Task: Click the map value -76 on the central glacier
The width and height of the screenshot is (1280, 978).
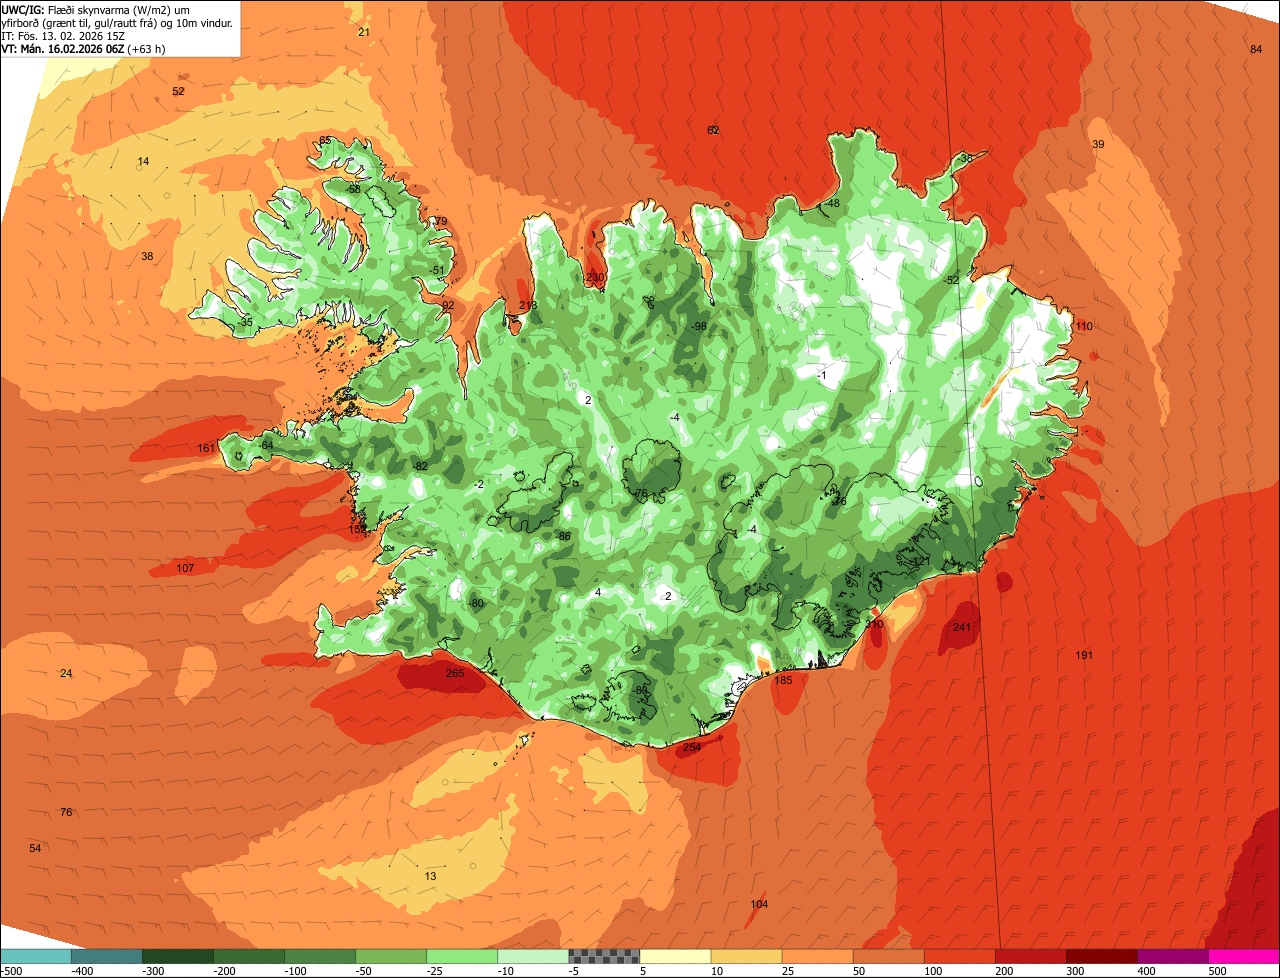Action: [x=641, y=494]
